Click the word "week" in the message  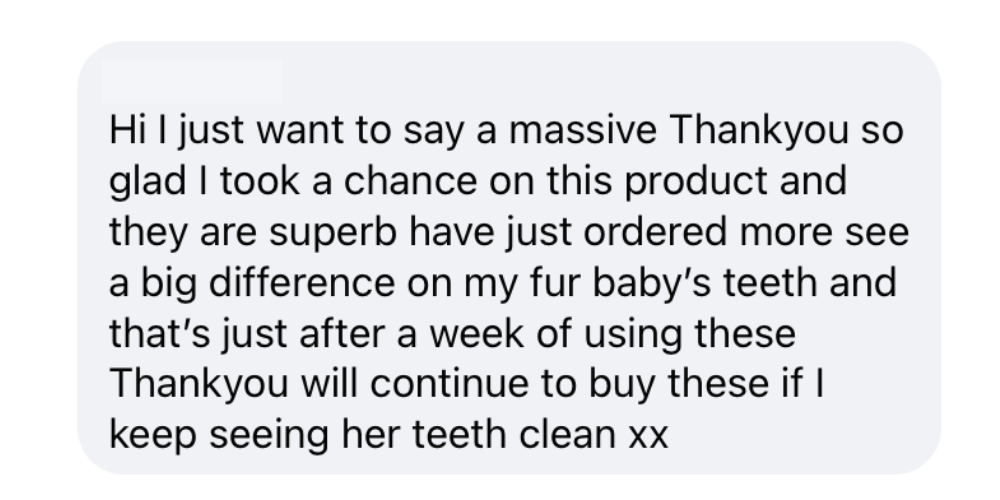[476, 334]
